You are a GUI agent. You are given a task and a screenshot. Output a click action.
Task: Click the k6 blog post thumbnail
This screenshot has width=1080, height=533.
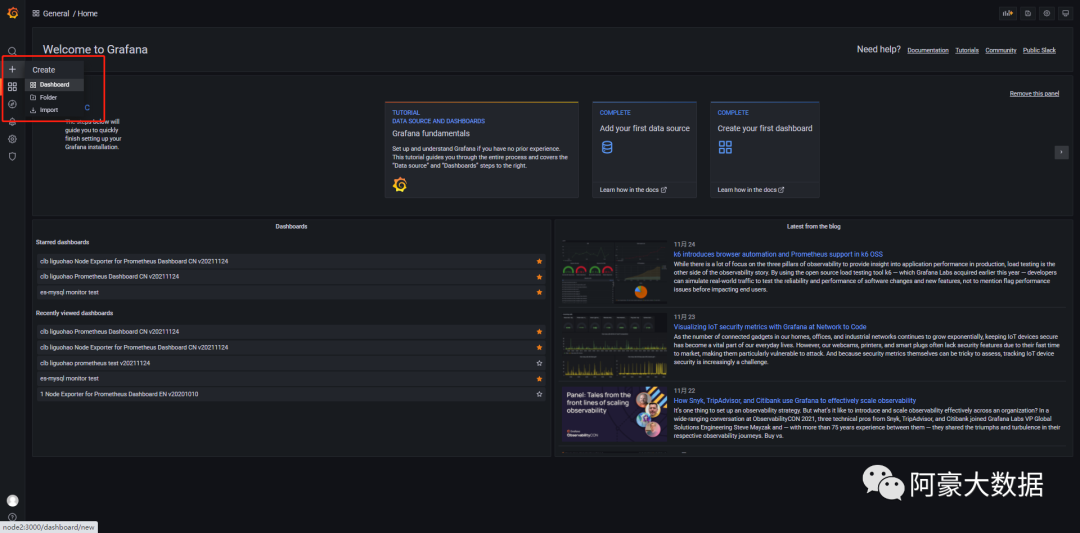pyautogui.click(x=614, y=271)
